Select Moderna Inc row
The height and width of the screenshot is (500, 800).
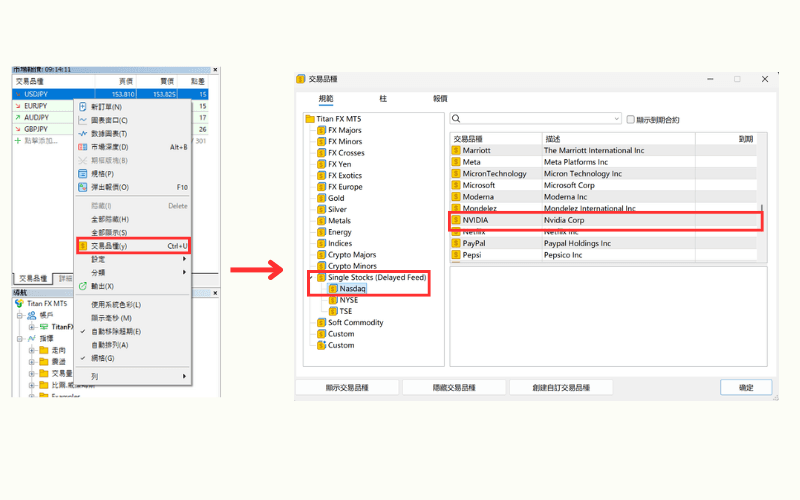click(604, 197)
